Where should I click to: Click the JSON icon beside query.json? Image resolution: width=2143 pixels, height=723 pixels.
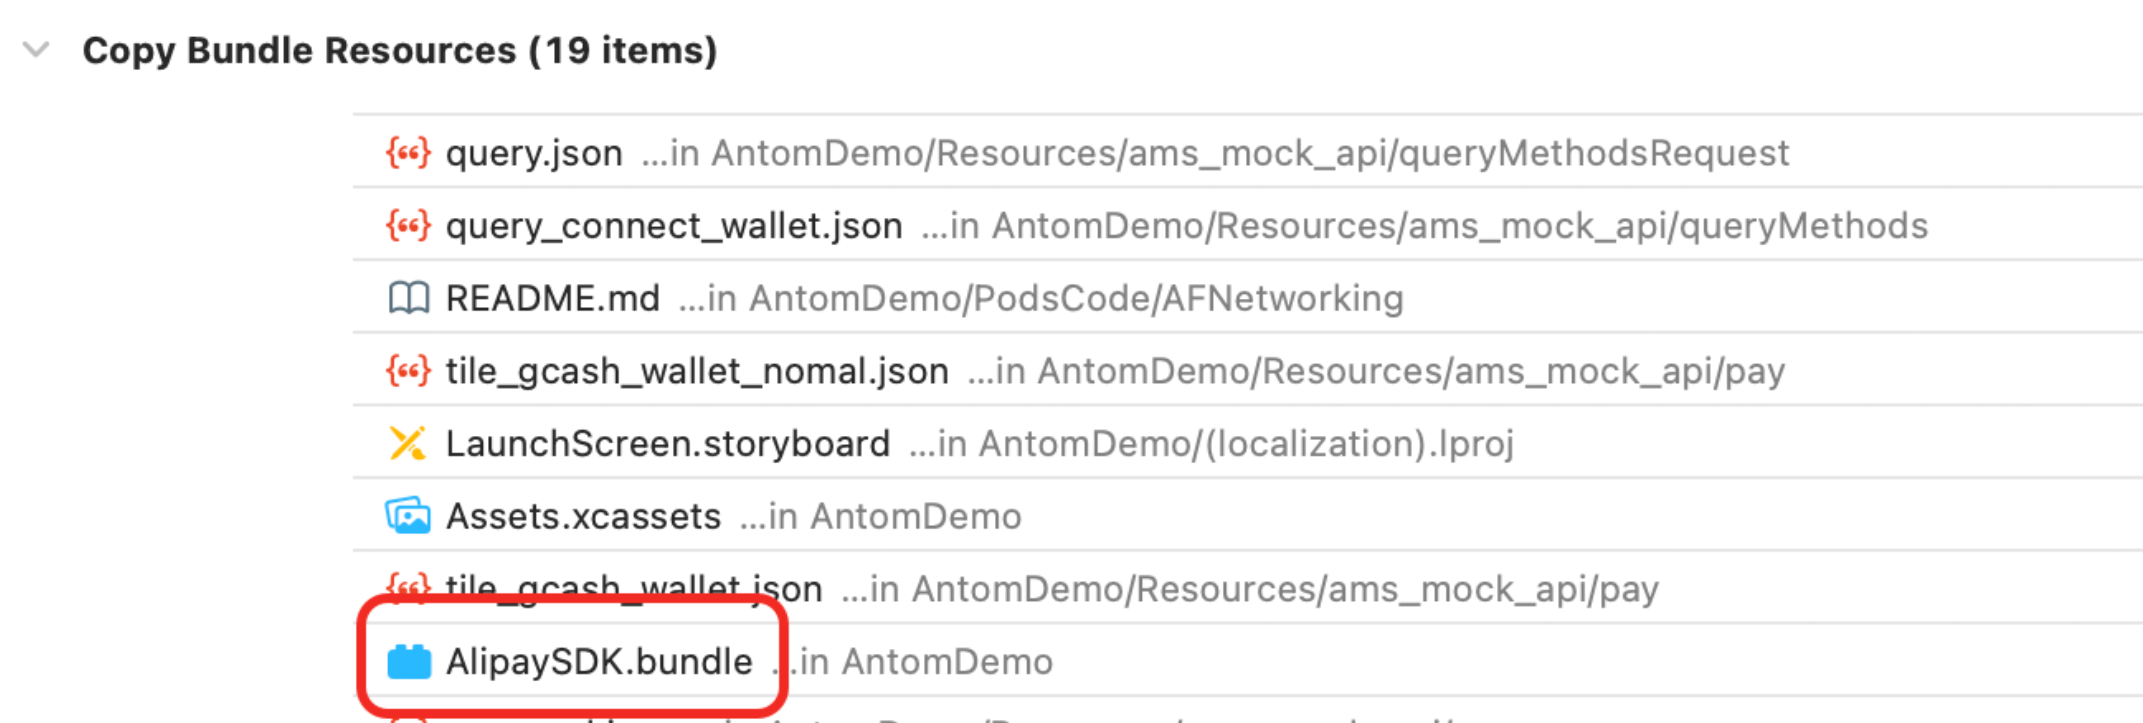click(408, 153)
